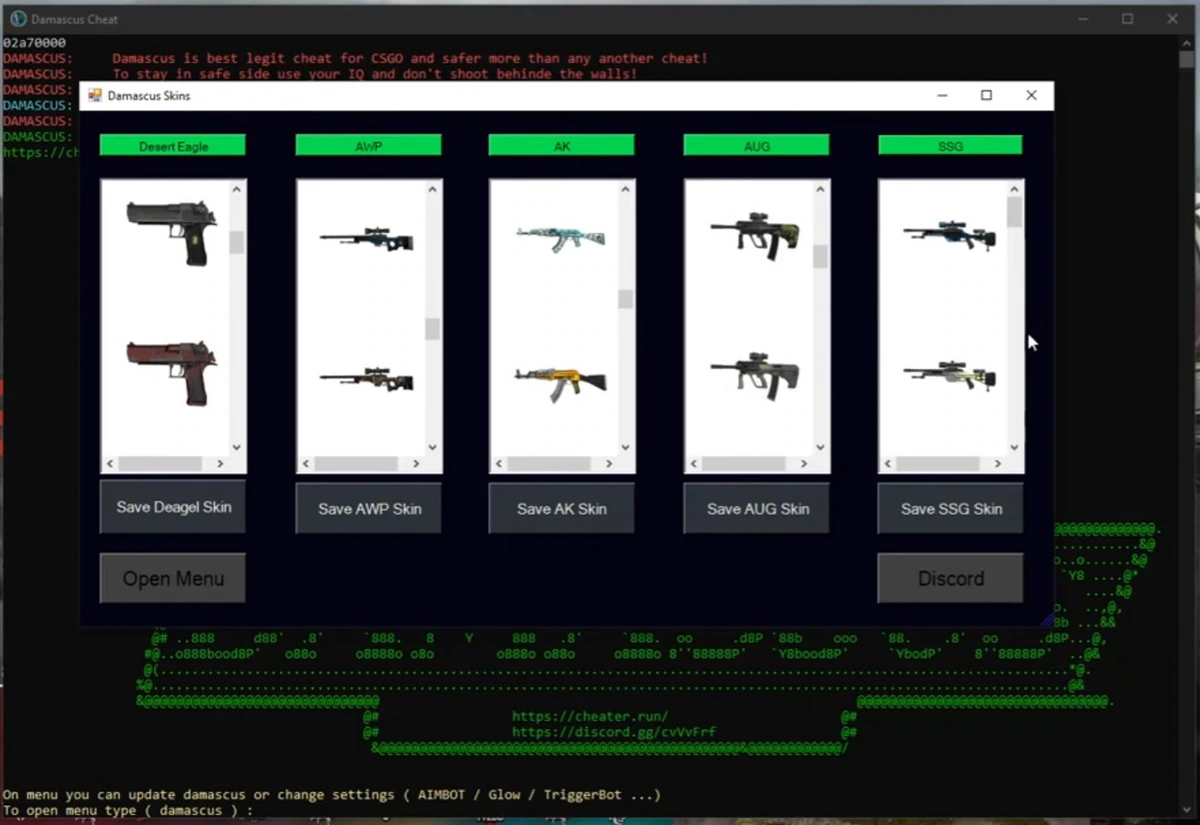Click left arrow of AUG horizontal scrollbar
Viewport: 1200px width, 825px height.
[695, 464]
